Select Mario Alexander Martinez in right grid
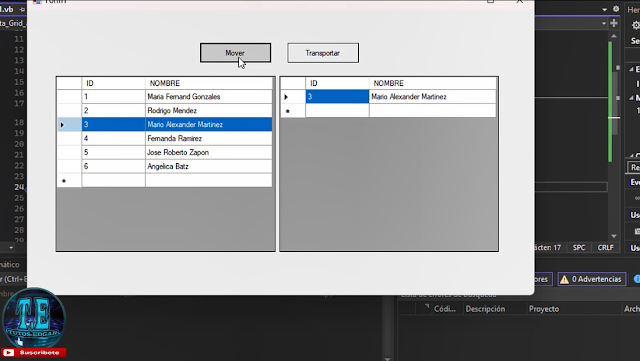 coord(433,97)
